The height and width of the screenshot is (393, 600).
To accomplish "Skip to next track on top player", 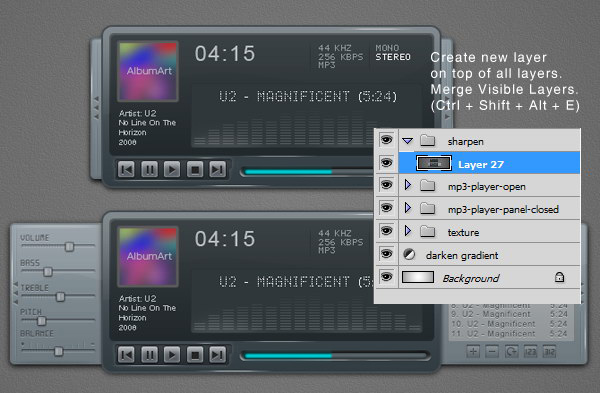I will tap(217, 170).
